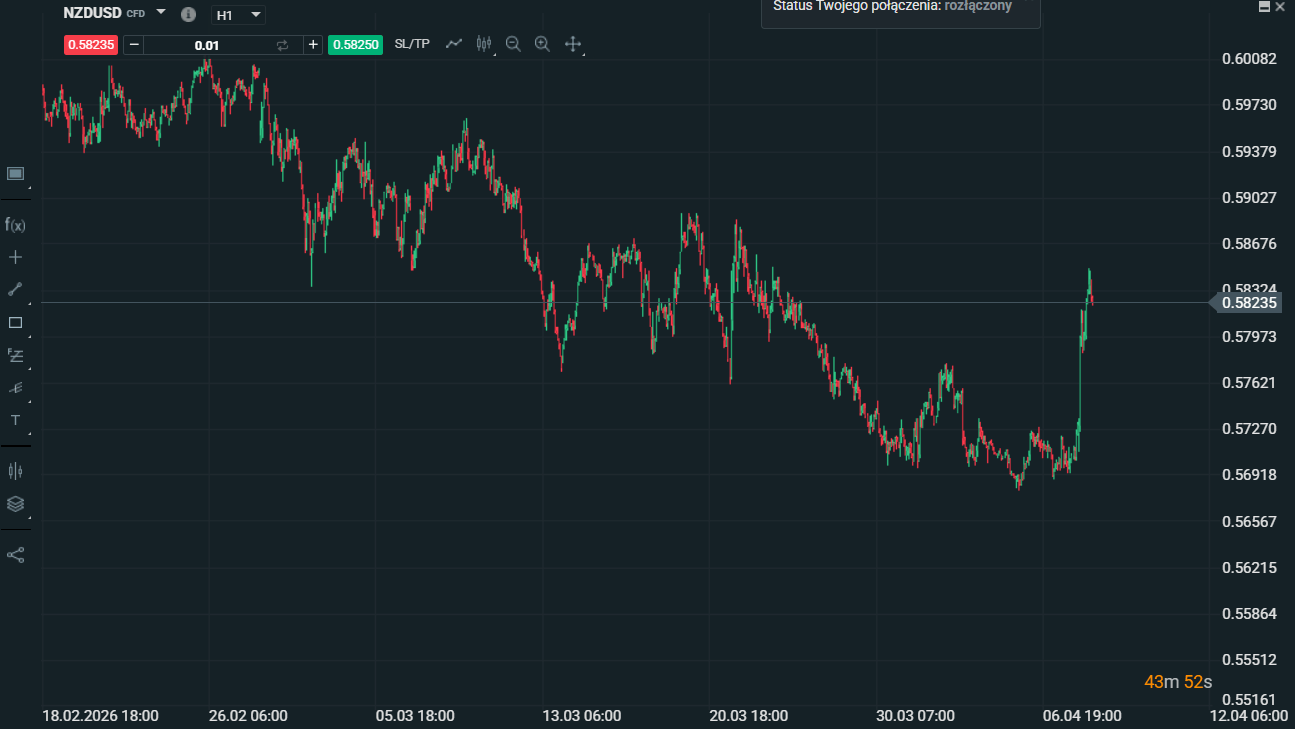The image size is (1295, 729).
Task: Open the layers objects list icon
Action: point(15,504)
